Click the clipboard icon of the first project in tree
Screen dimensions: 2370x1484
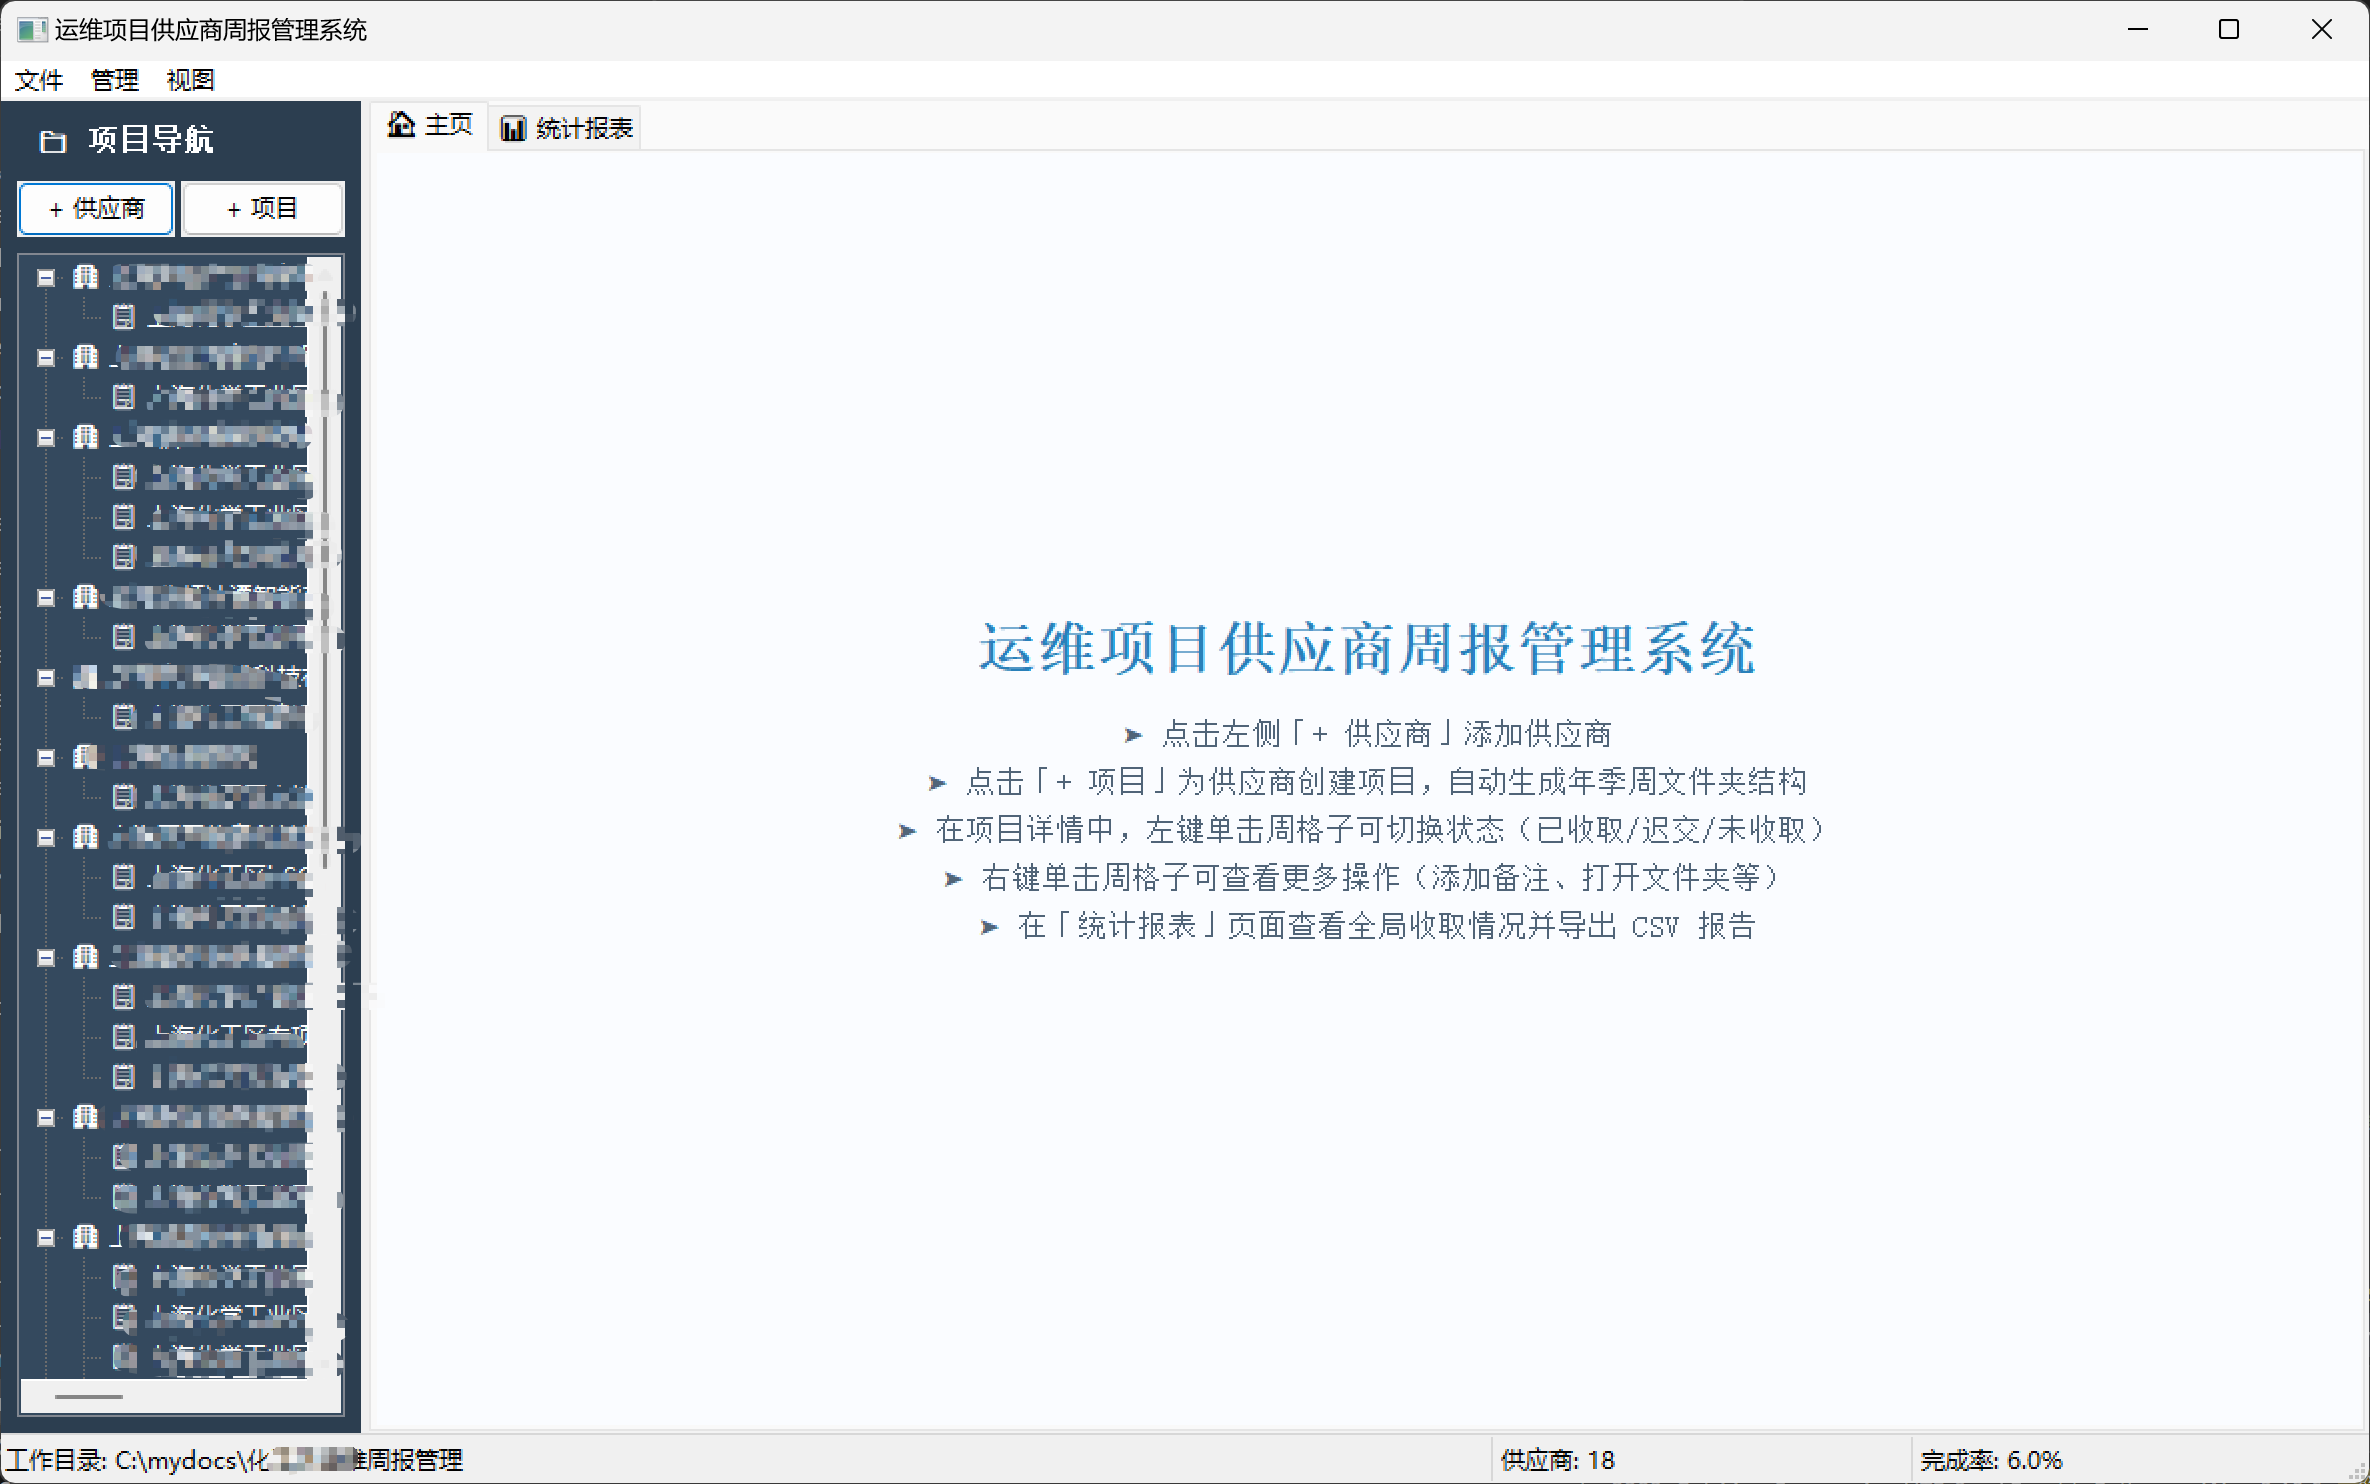pyautogui.click(x=123, y=317)
